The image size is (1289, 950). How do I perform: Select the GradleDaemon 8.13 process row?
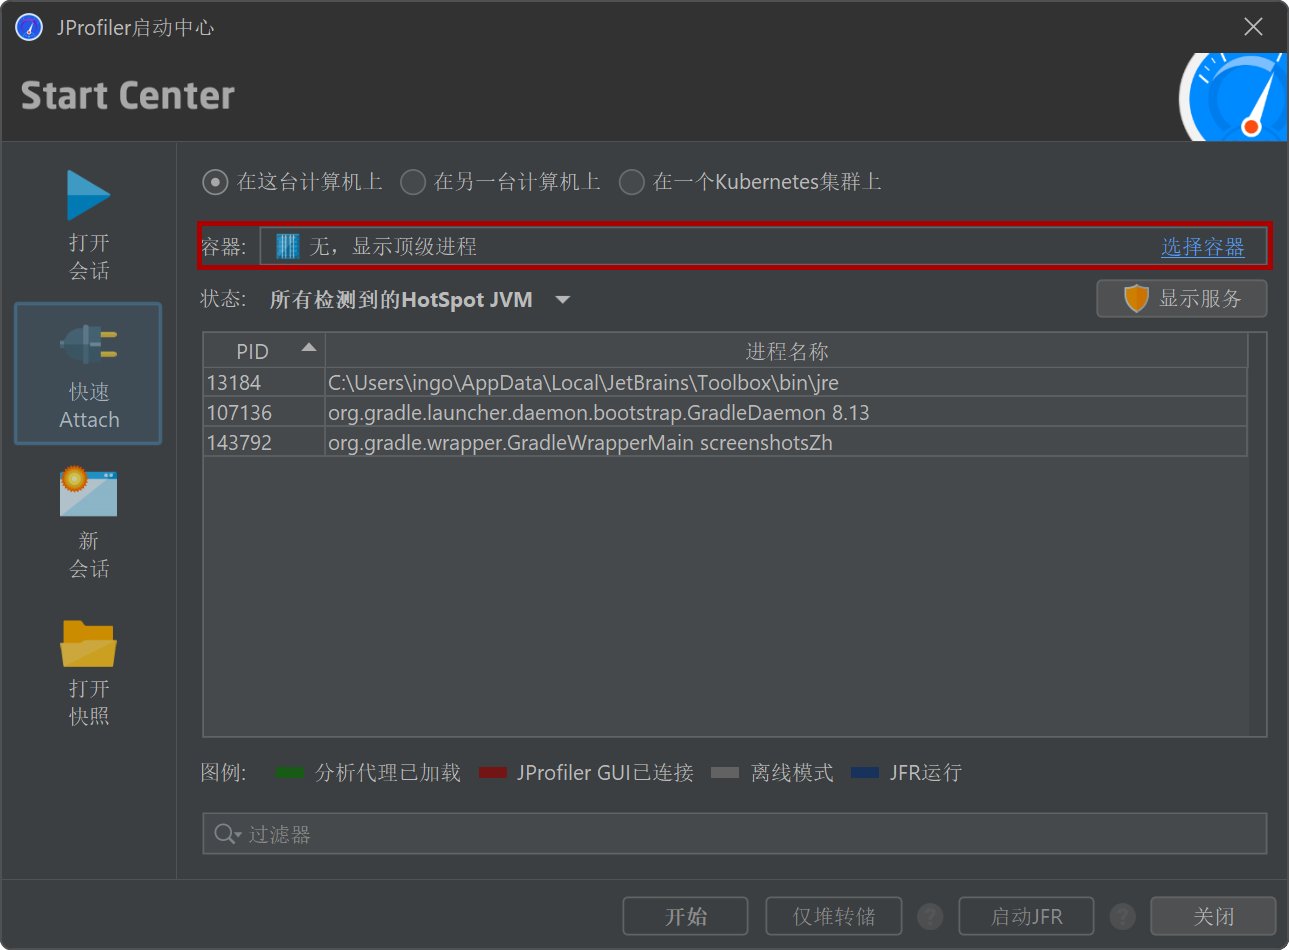(x=725, y=412)
